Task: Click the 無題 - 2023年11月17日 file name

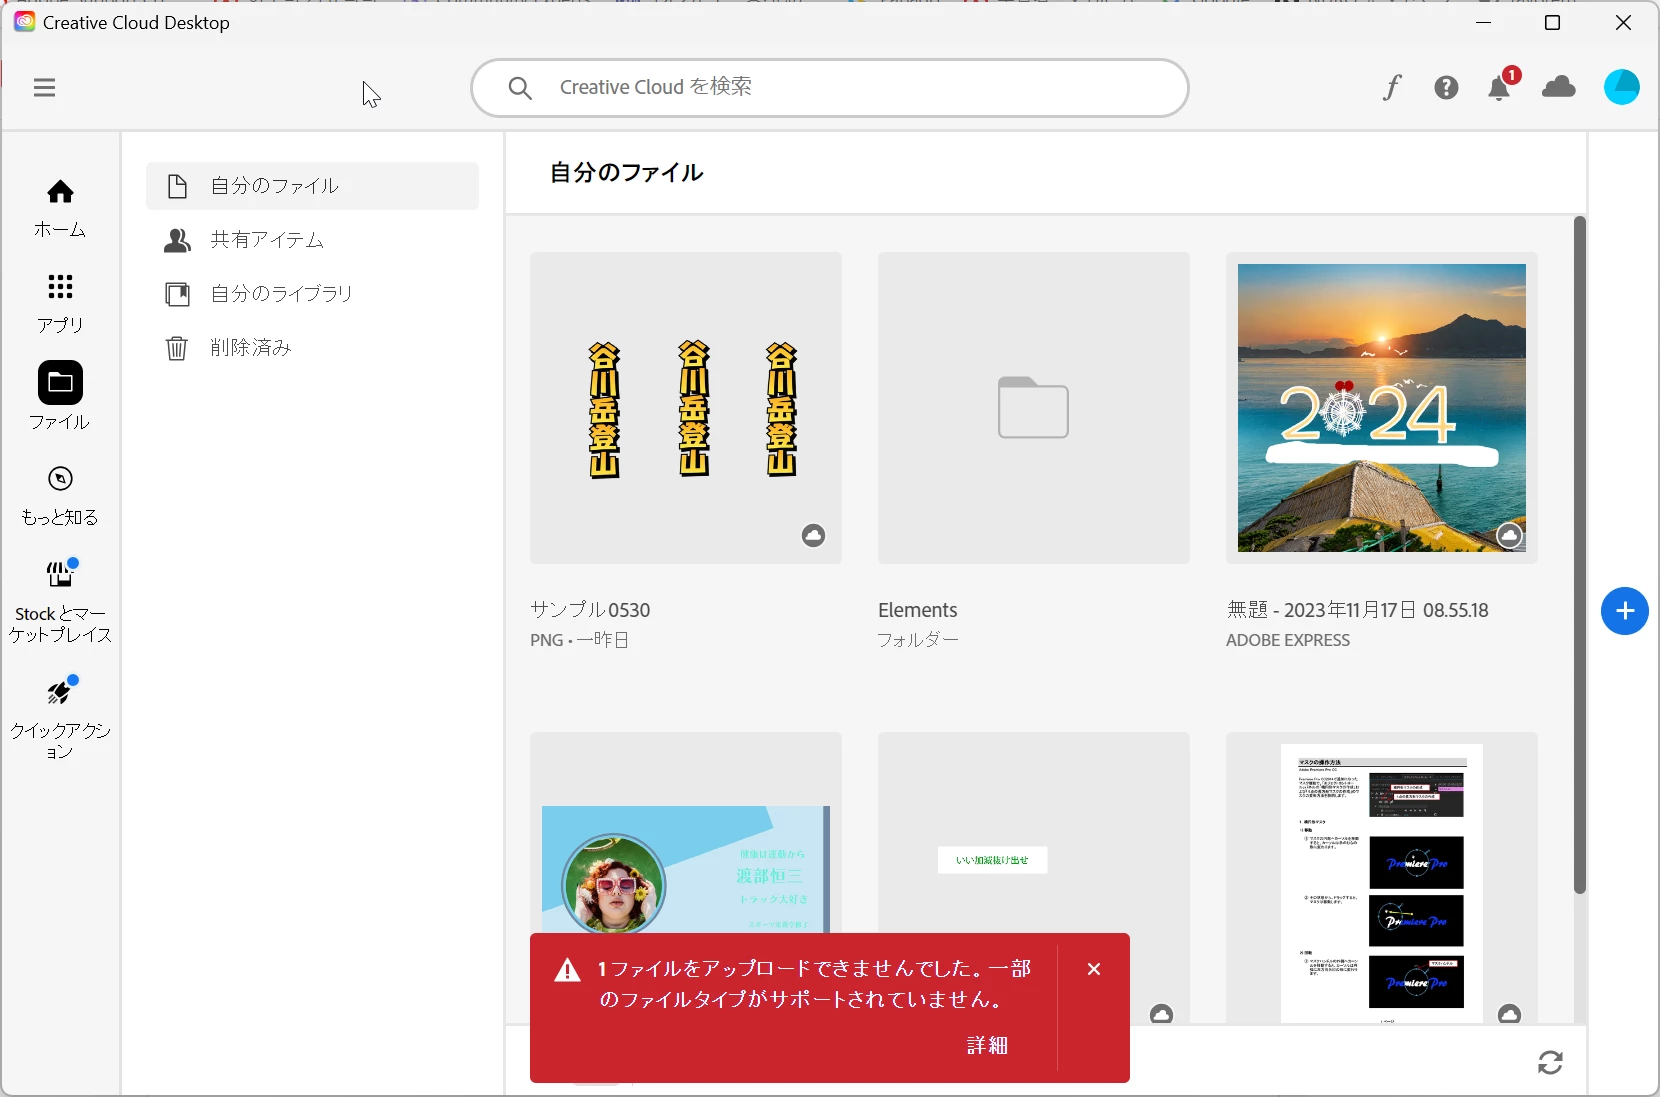Action: [x=1357, y=610]
